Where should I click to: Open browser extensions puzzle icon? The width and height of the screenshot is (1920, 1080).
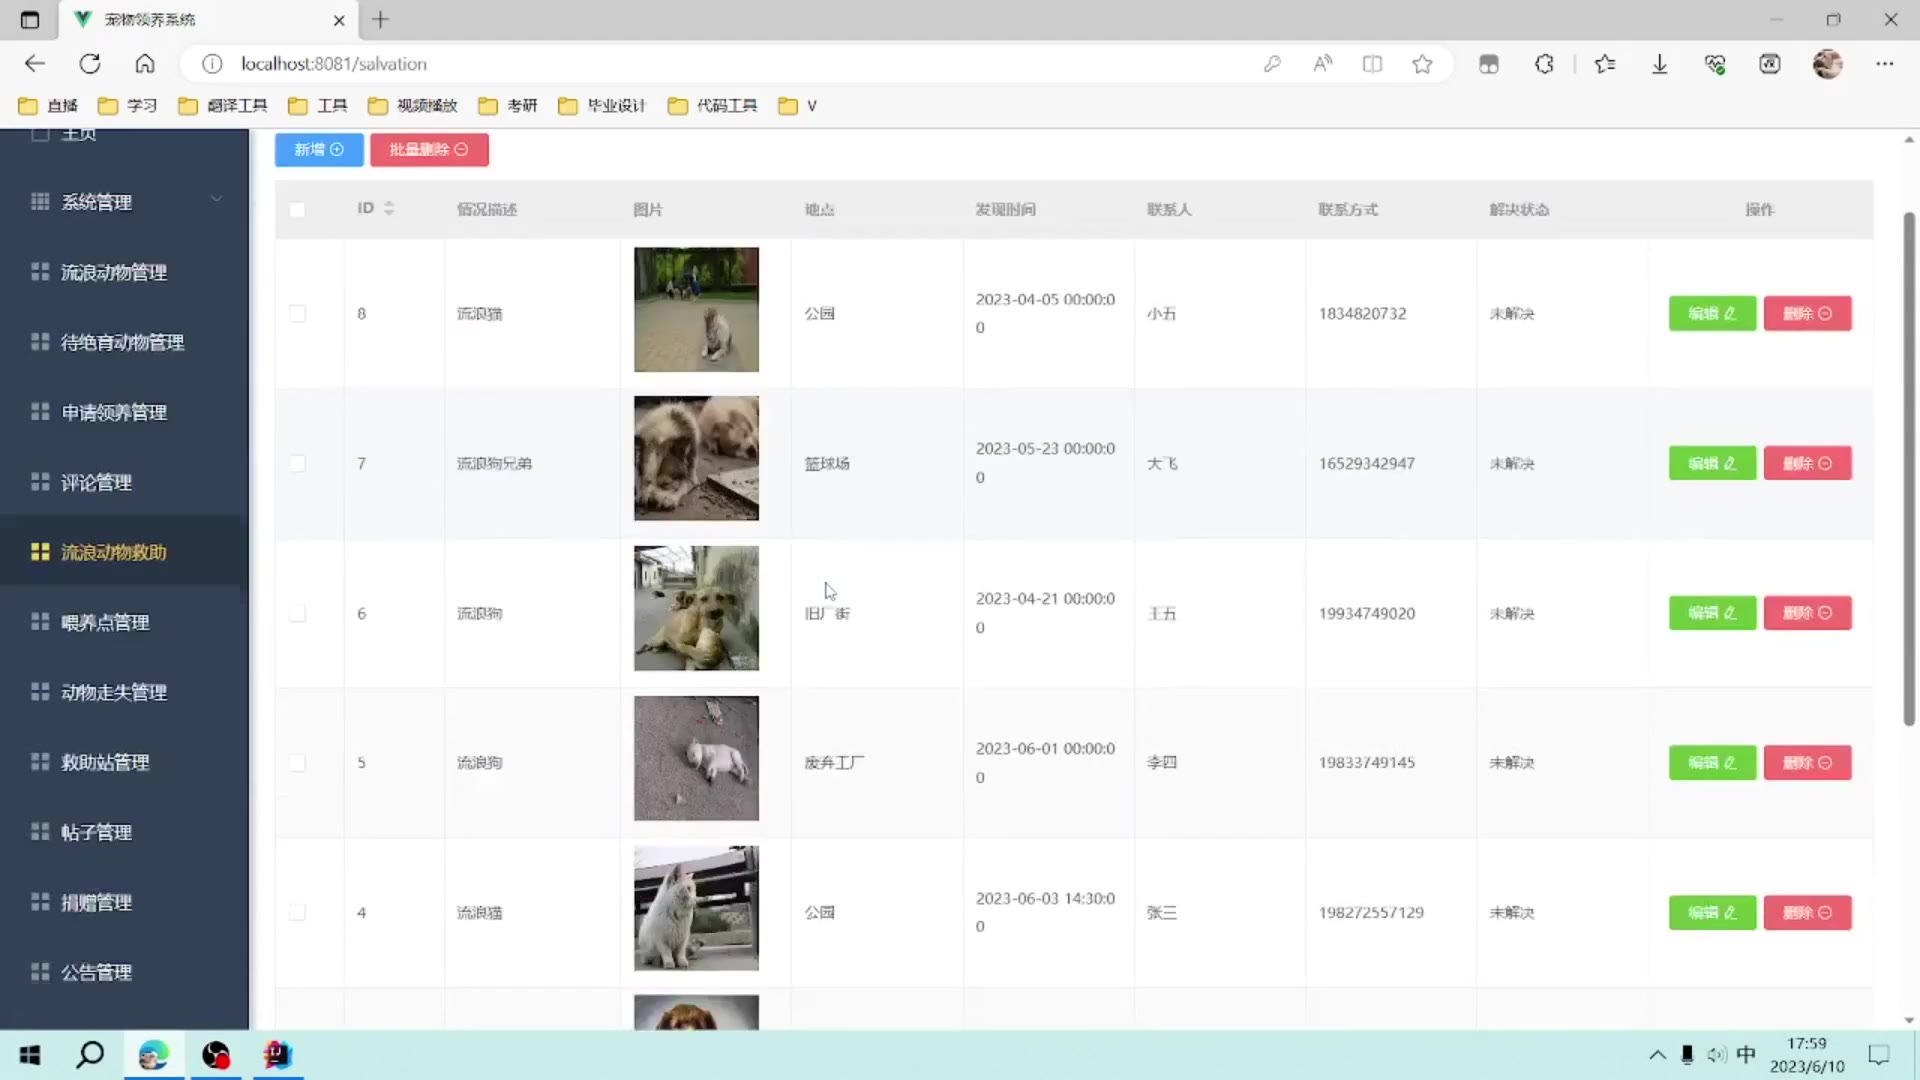pyautogui.click(x=1544, y=64)
